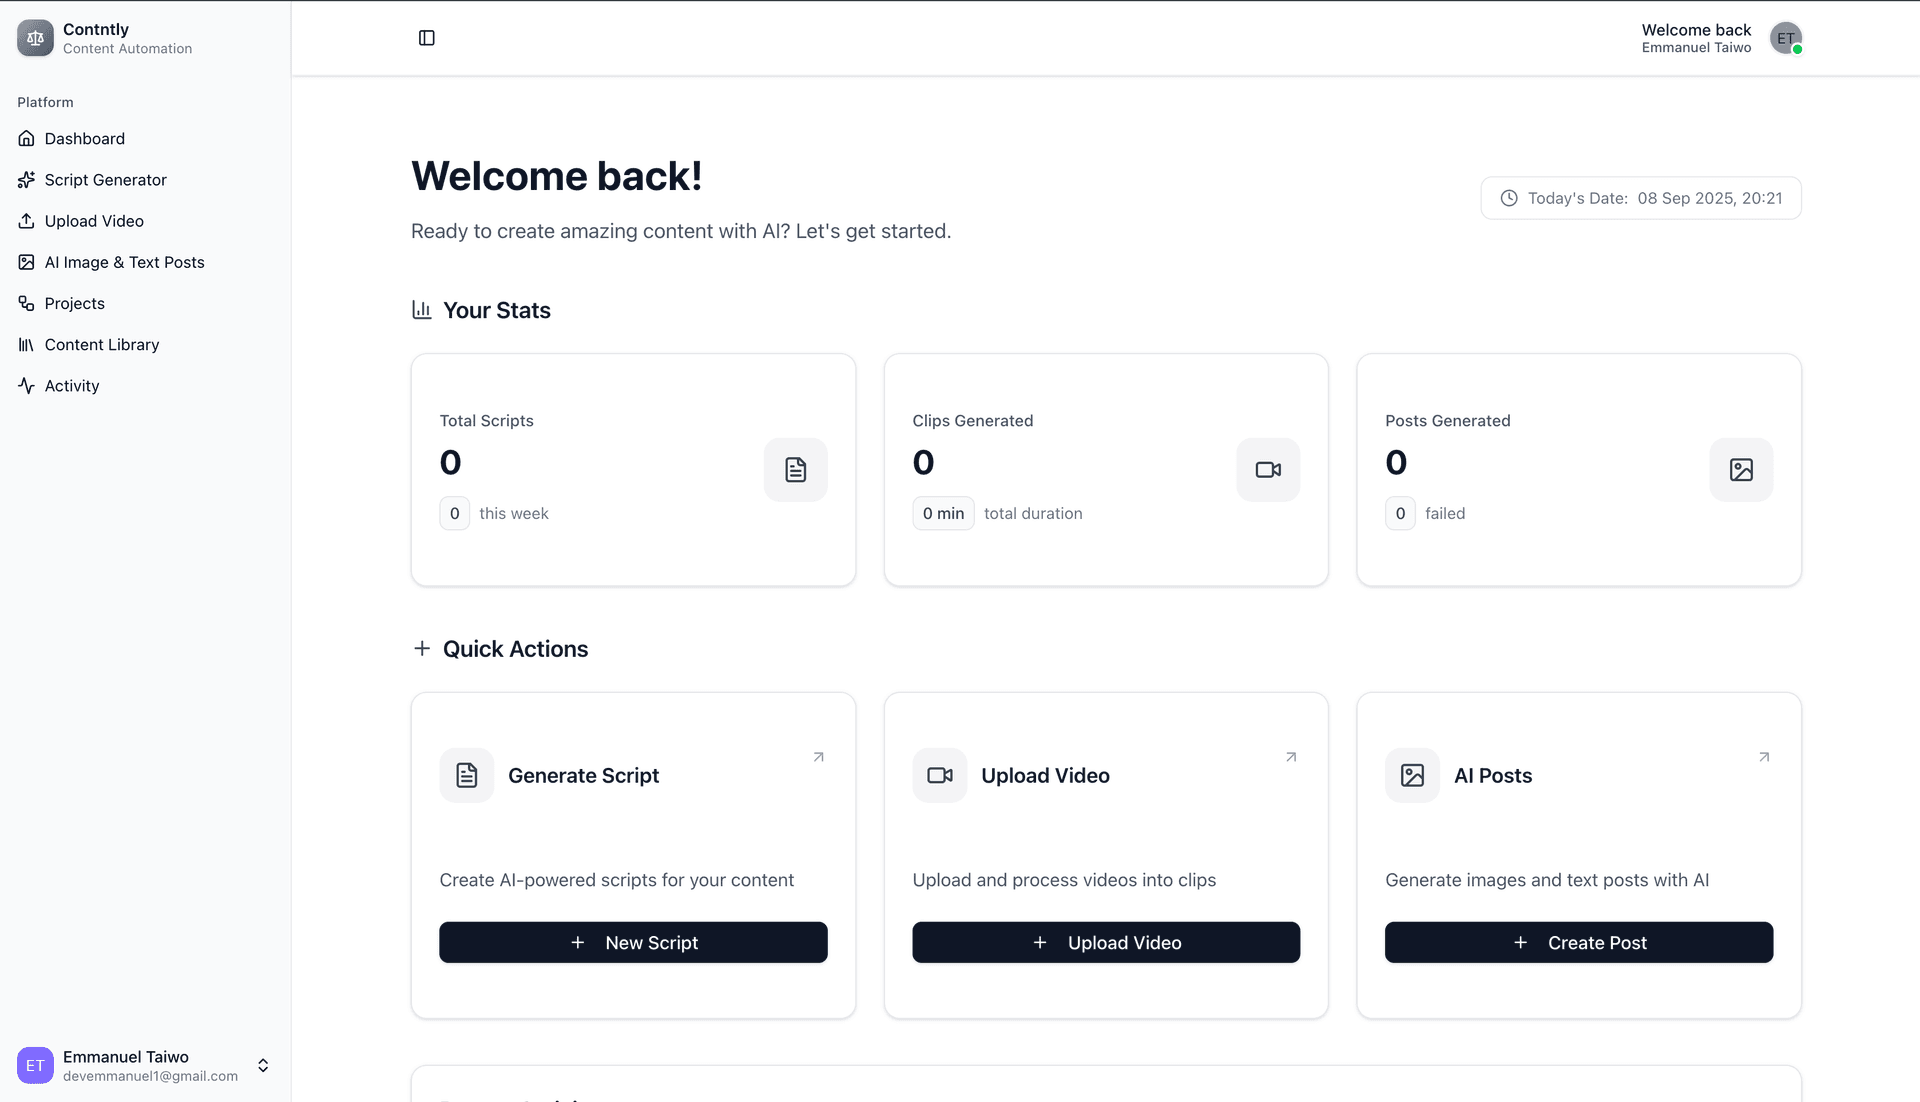The width and height of the screenshot is (1920, 1102).
Task: Click the Total Scripts document icon
Action: pyautogui.click(x=796, y=470)
